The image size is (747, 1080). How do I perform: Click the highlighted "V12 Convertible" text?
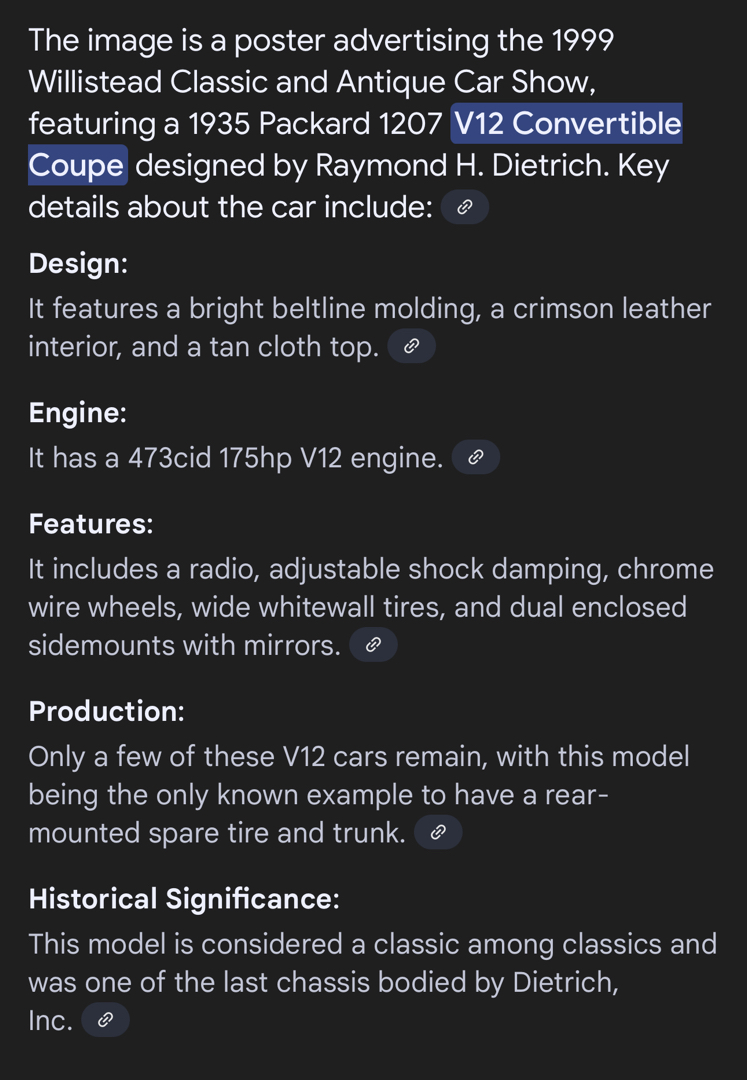567,123
